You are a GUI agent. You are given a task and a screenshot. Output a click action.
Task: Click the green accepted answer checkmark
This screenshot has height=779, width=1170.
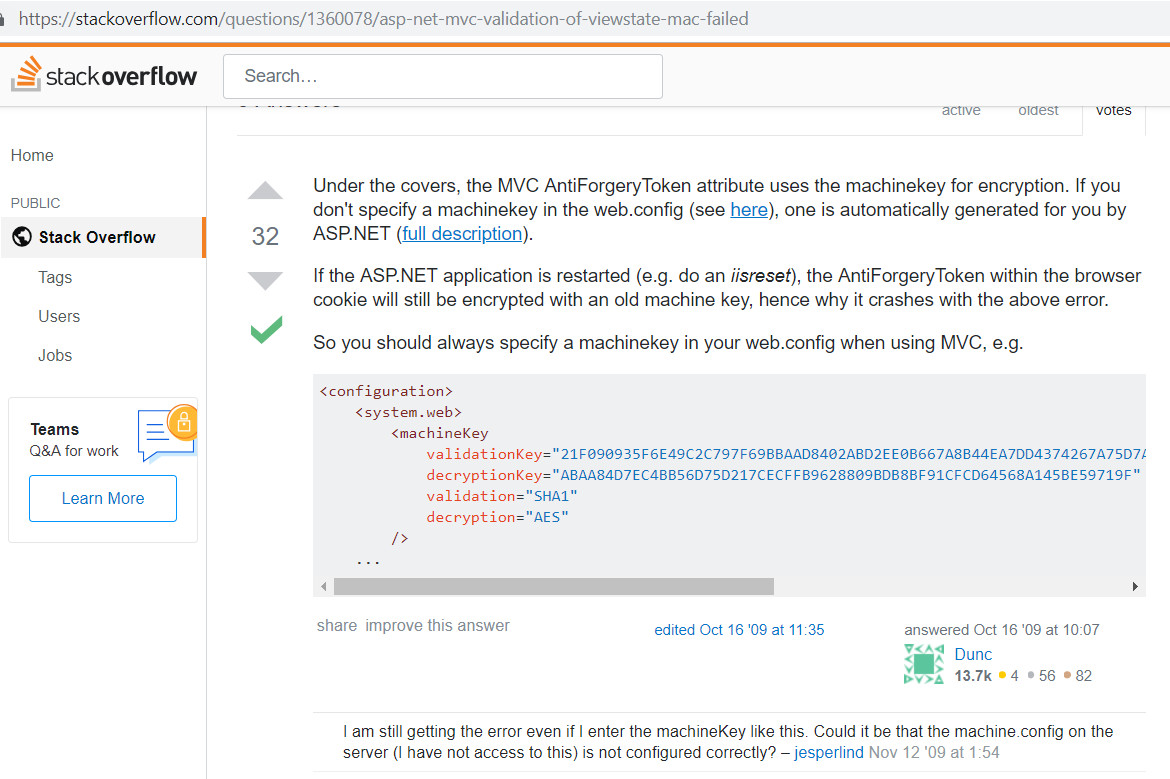coord(266,329)
